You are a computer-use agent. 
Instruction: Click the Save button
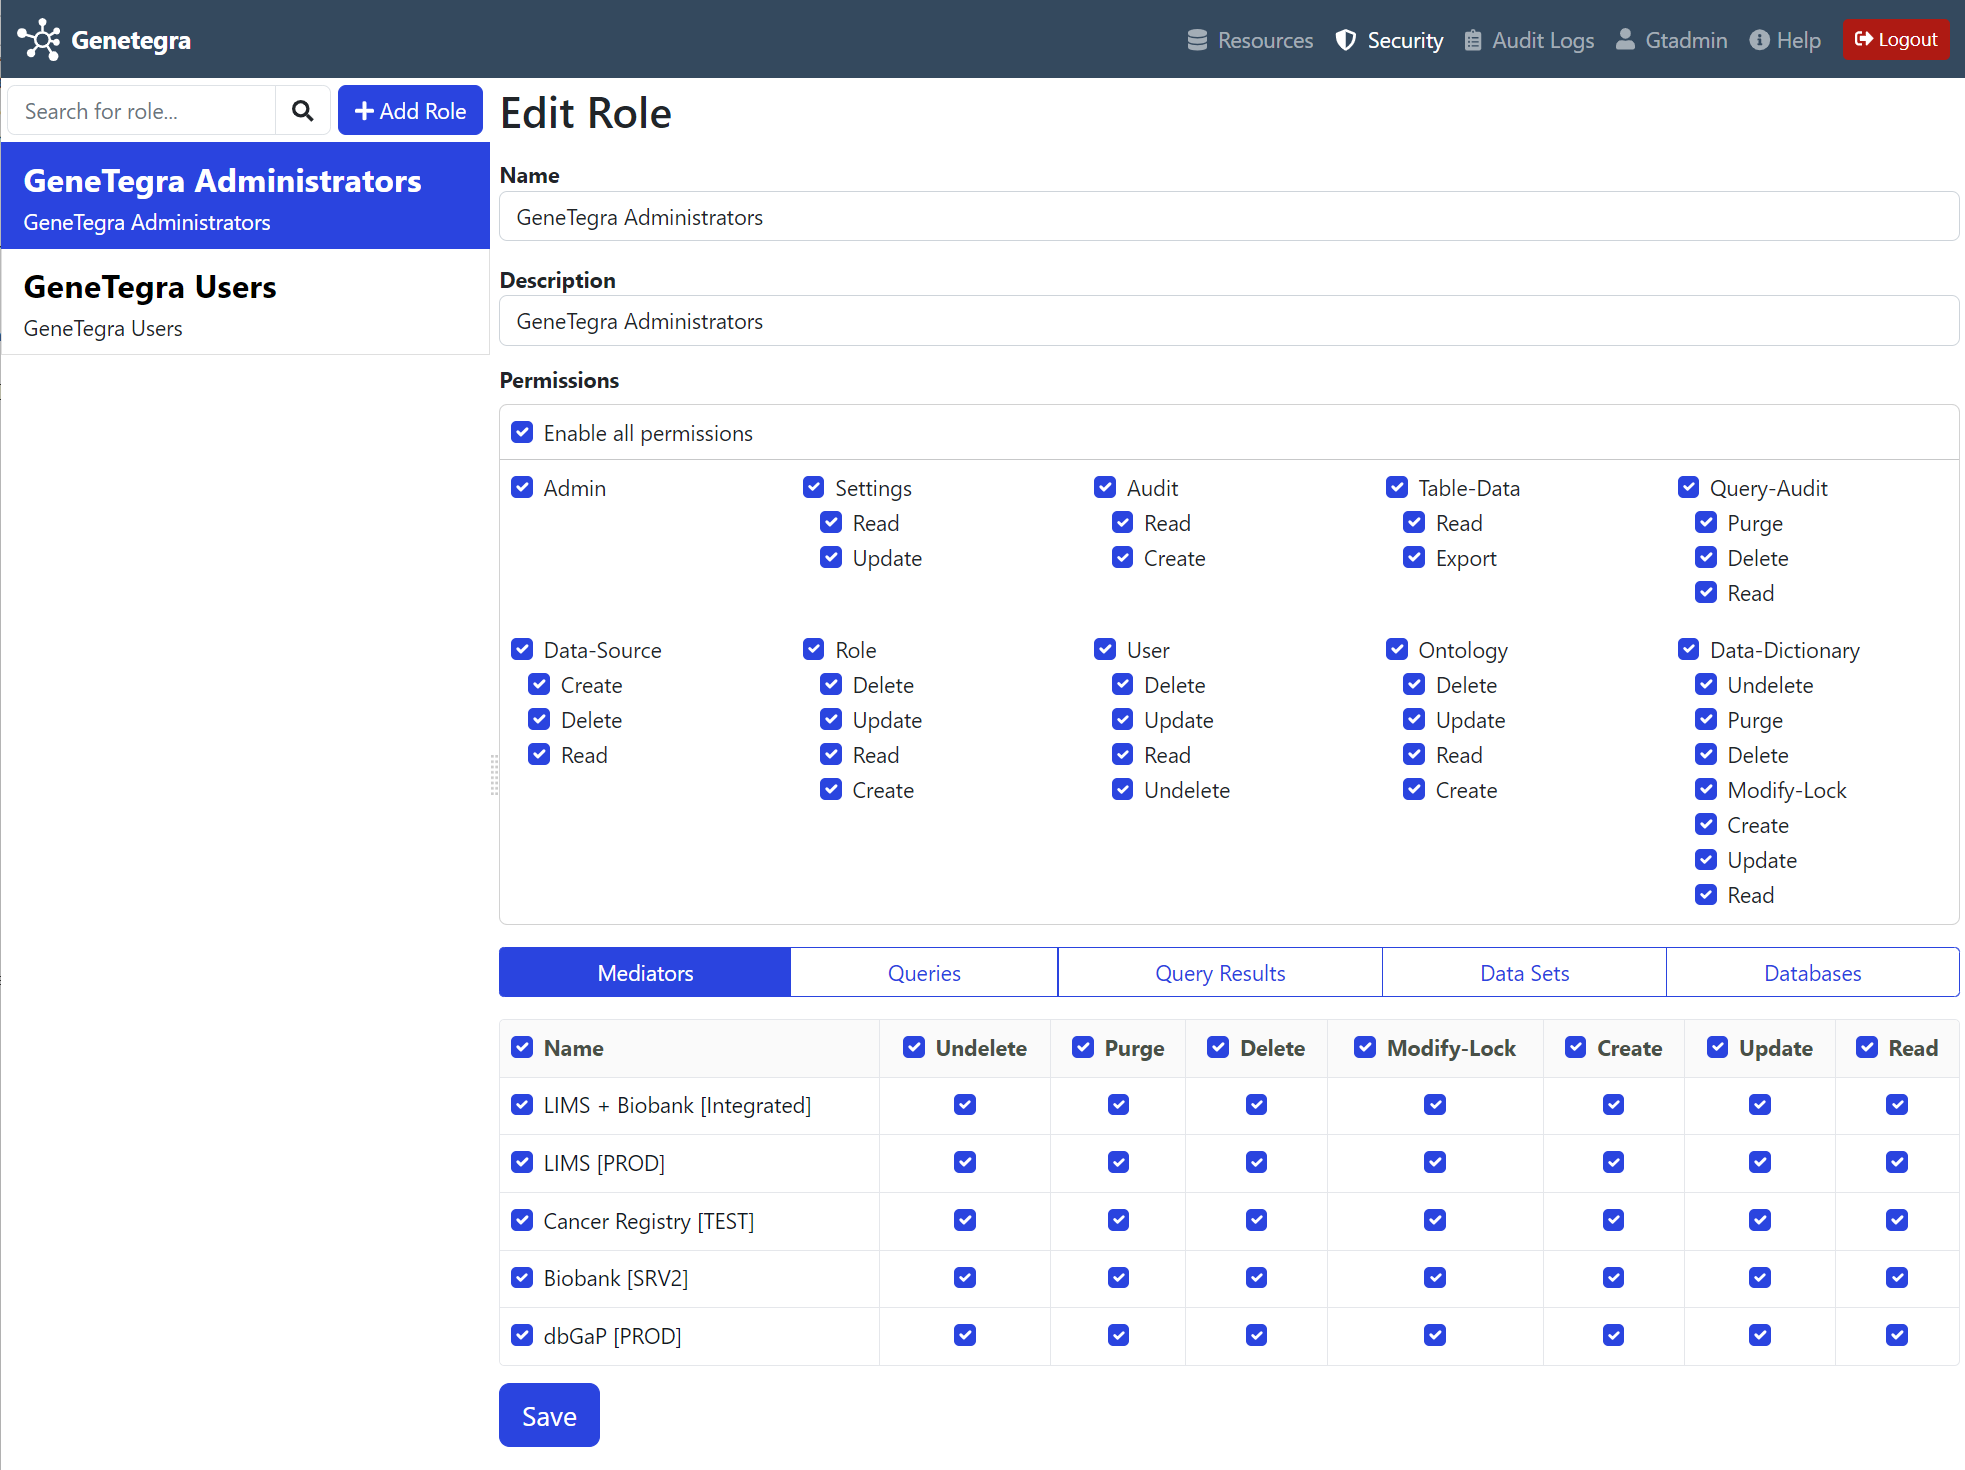point(549,1416)
